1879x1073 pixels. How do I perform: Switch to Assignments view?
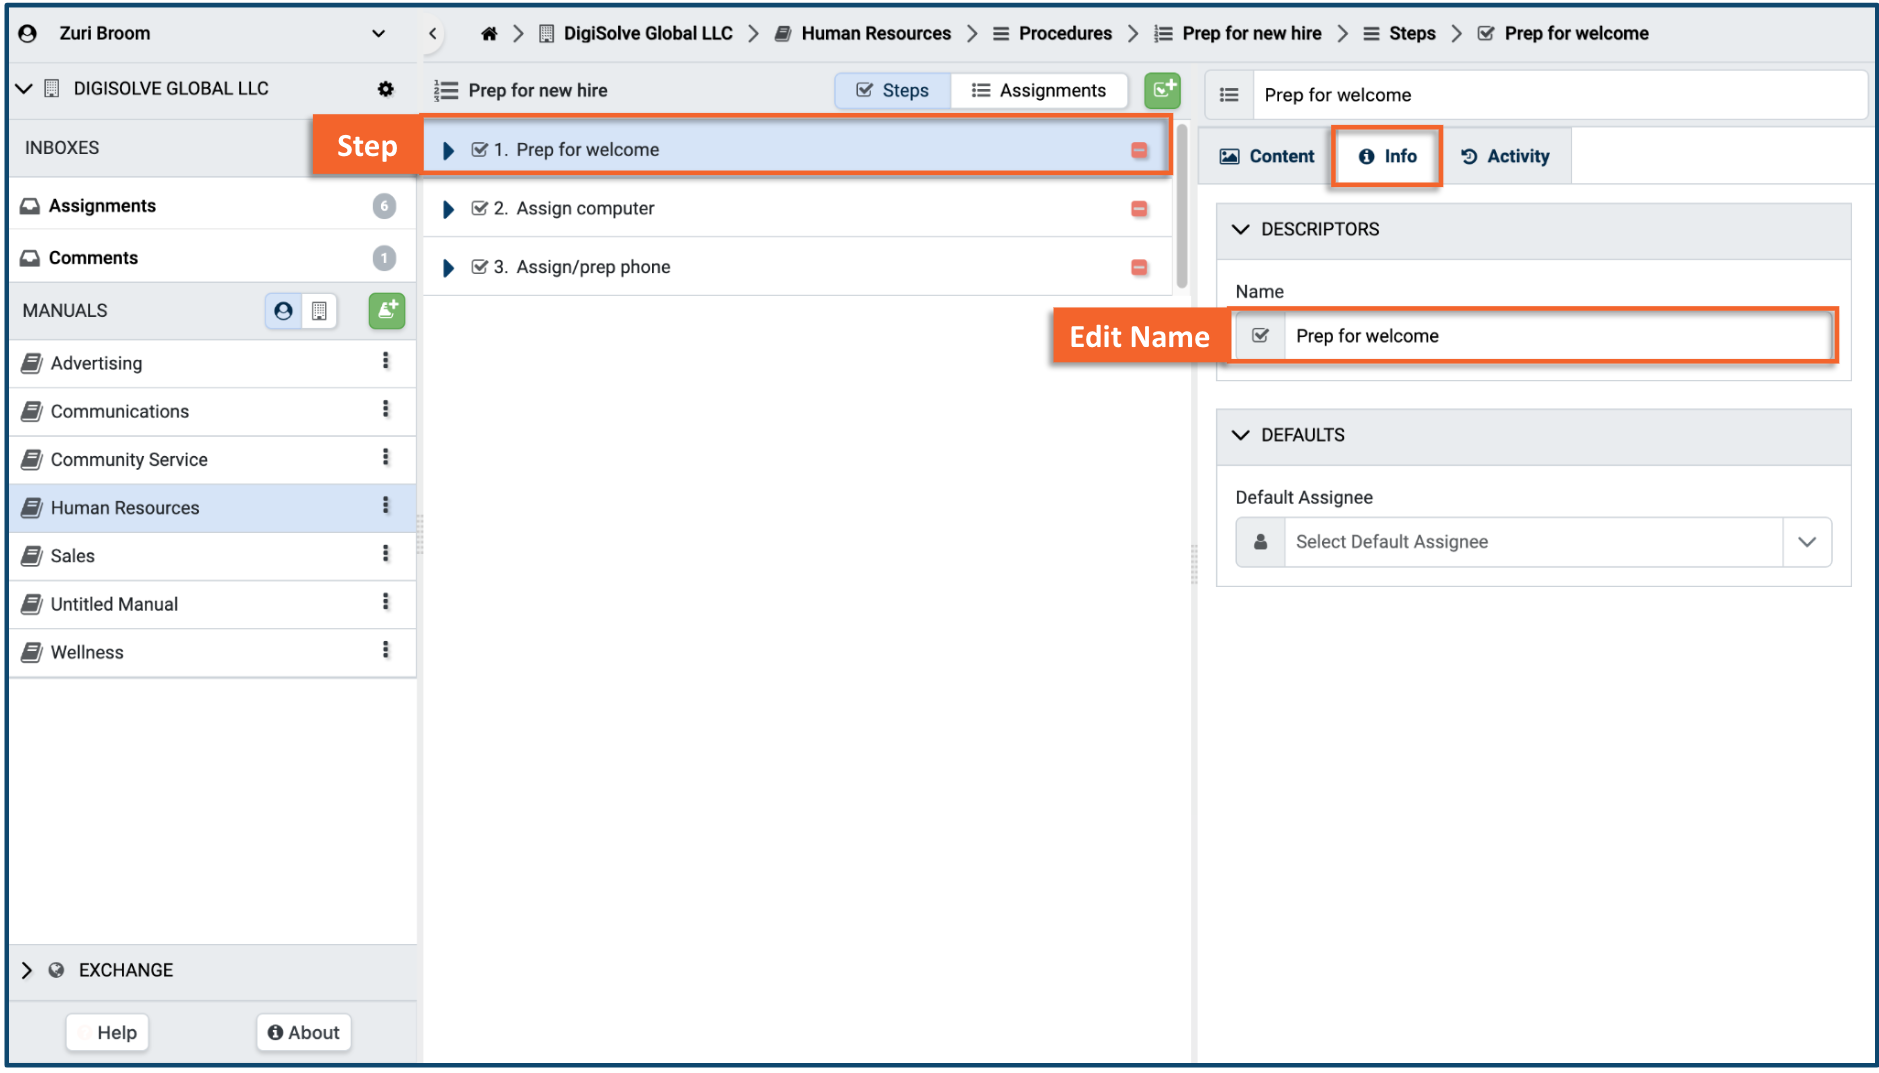pyautogui.click(x=1039, y=91)
